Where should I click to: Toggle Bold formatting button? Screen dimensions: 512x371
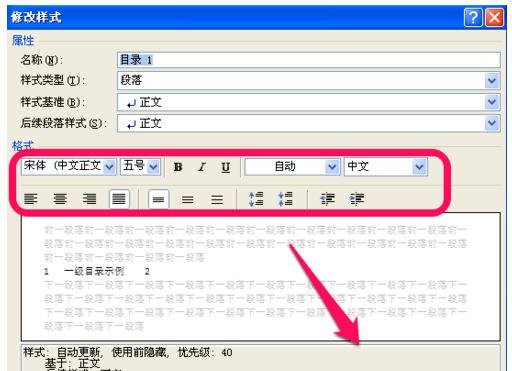tap(178, 167)
